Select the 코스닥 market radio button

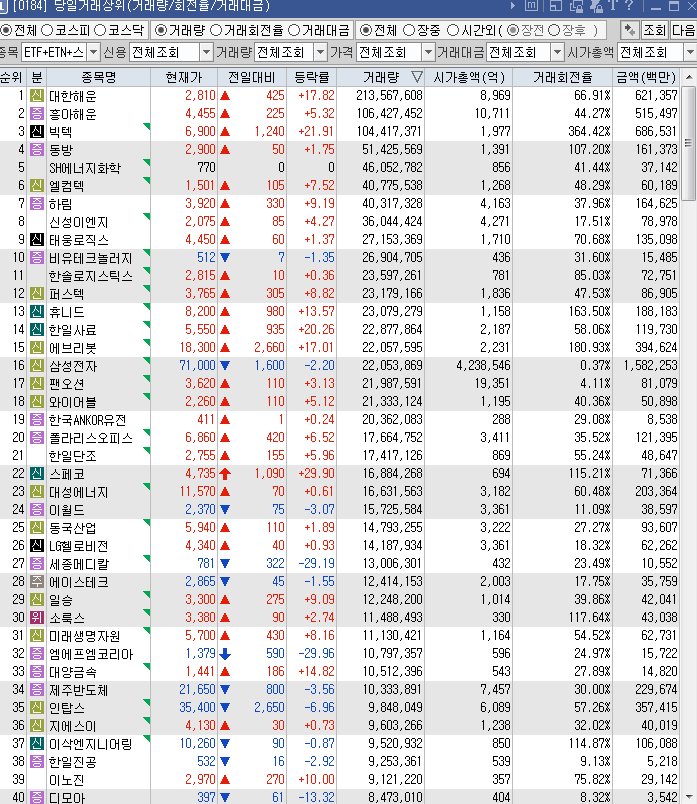click(100, 30)
